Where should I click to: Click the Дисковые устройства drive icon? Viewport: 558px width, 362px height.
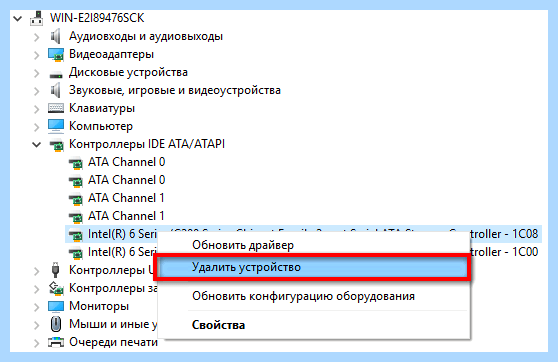[56, 74]
